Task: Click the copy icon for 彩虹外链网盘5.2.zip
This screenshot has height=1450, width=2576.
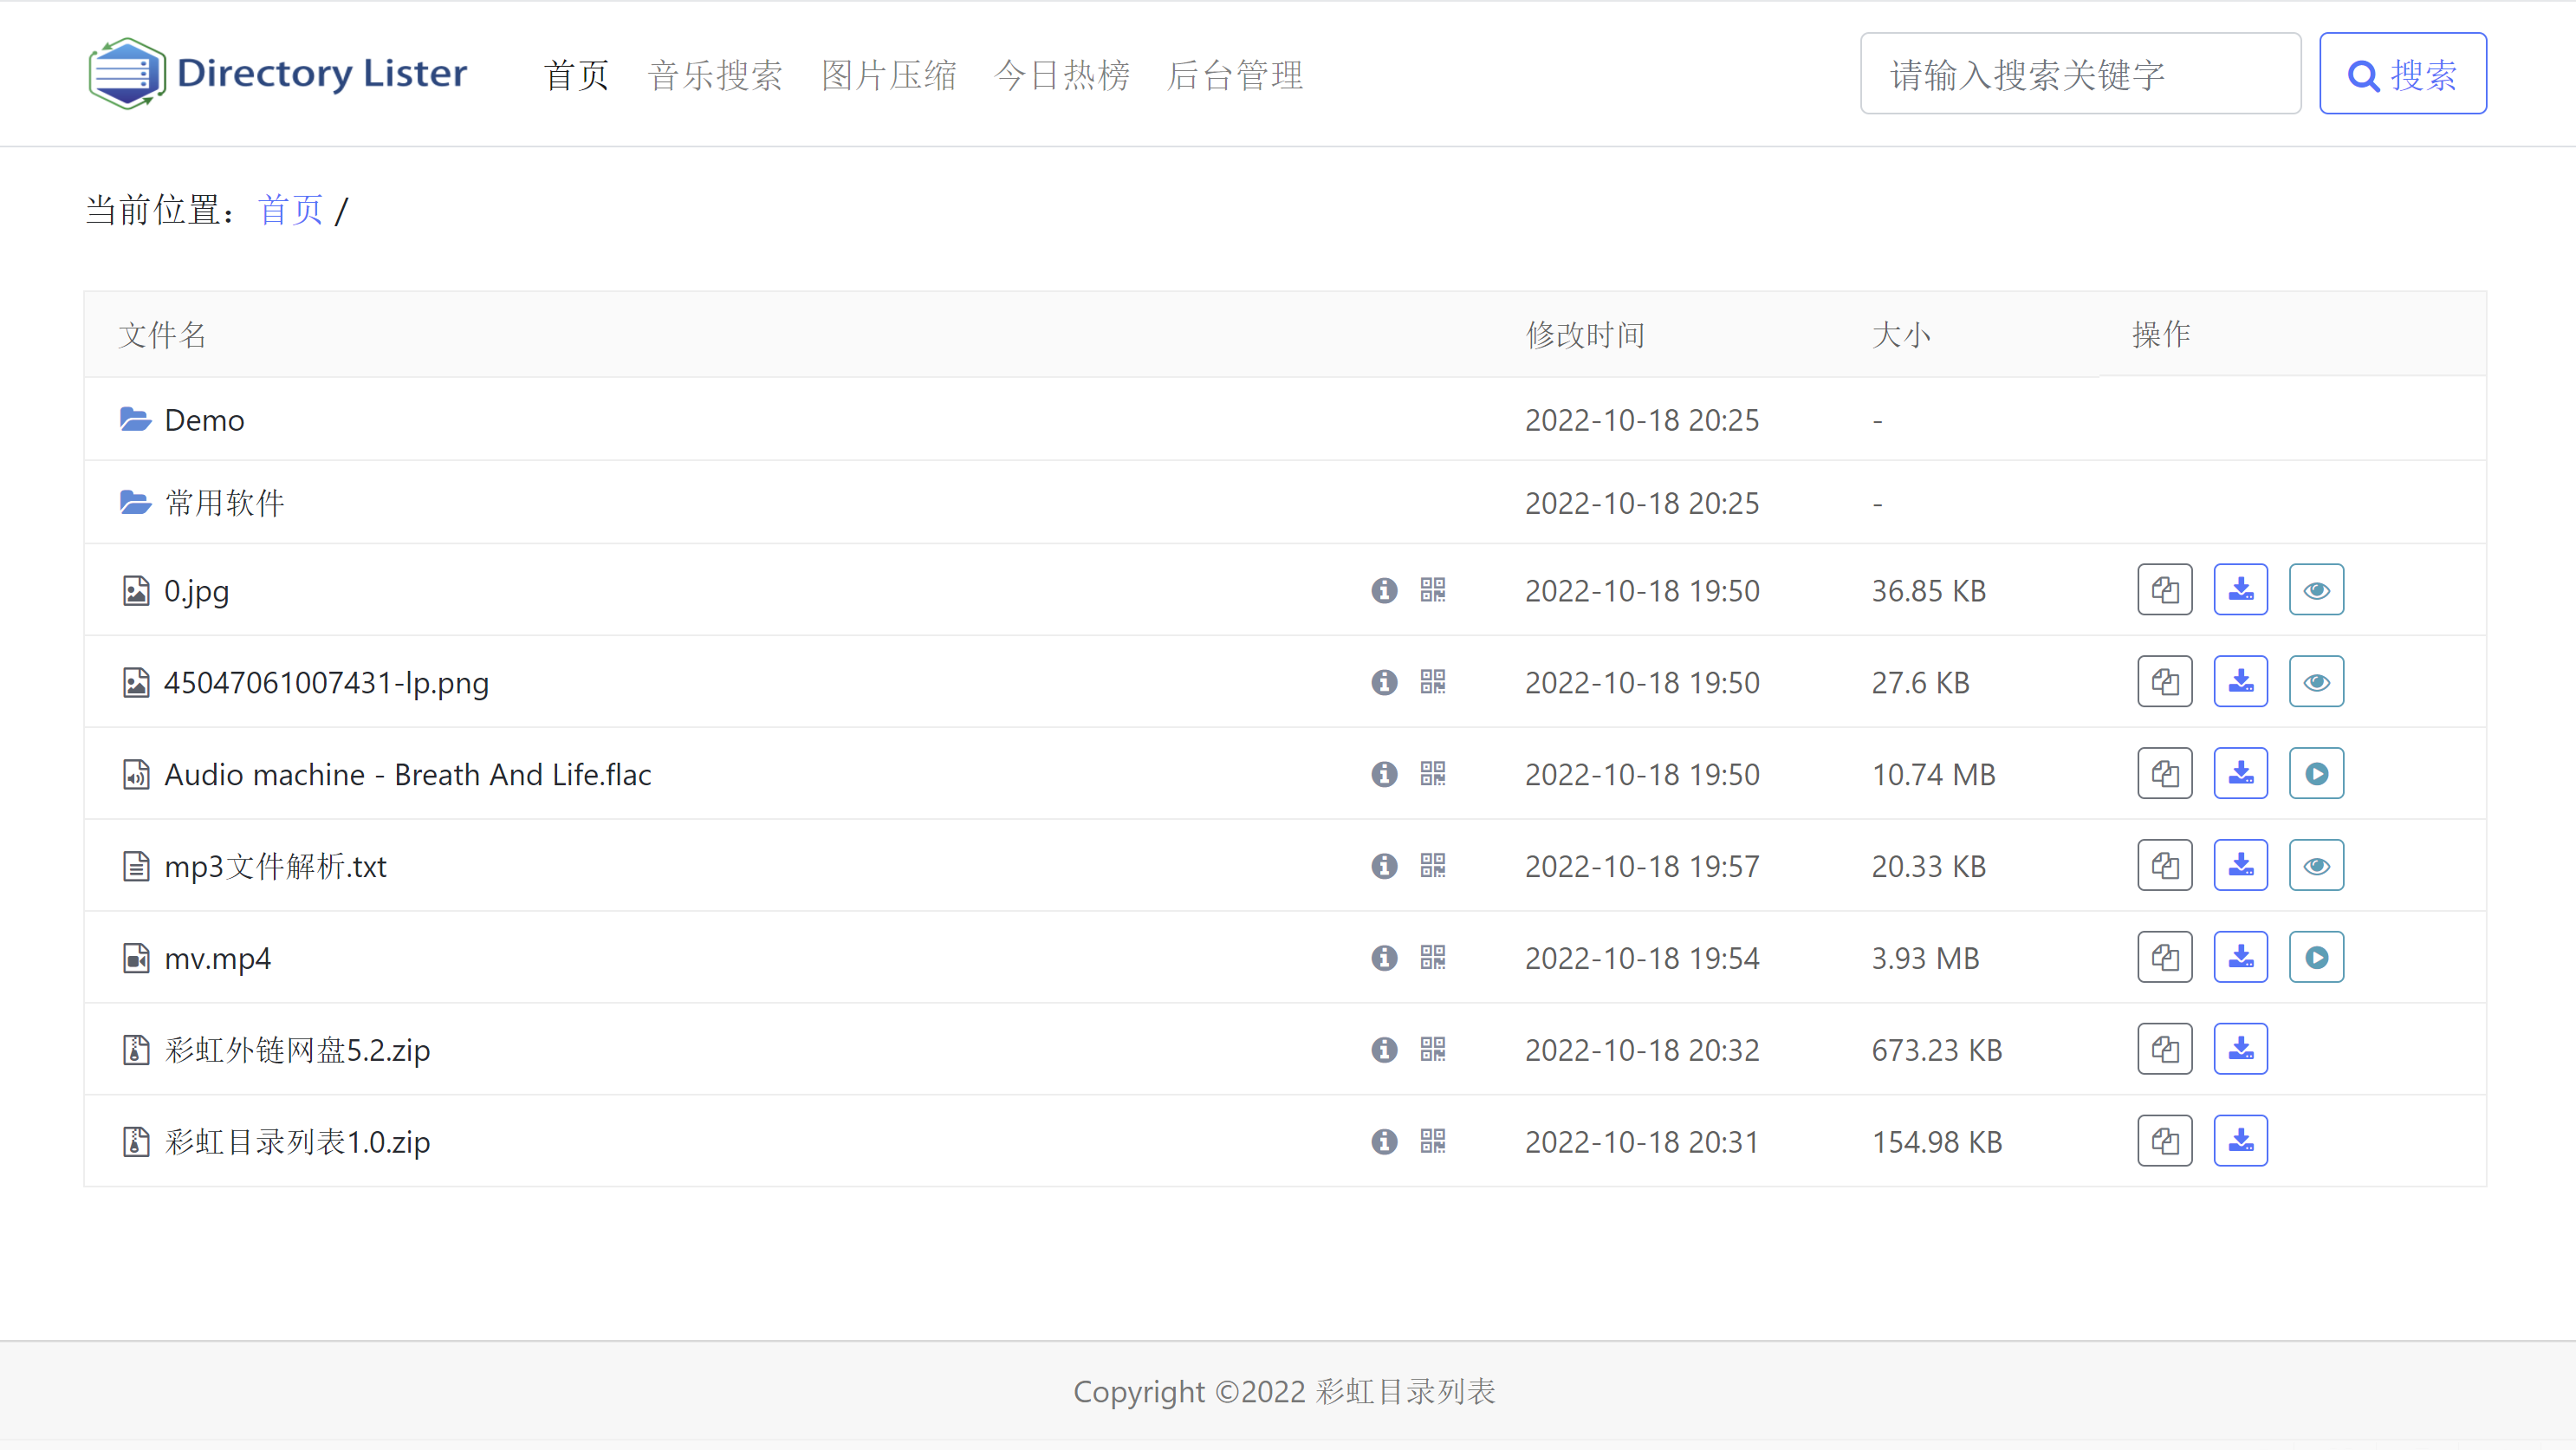Action: (2164, 1050)
